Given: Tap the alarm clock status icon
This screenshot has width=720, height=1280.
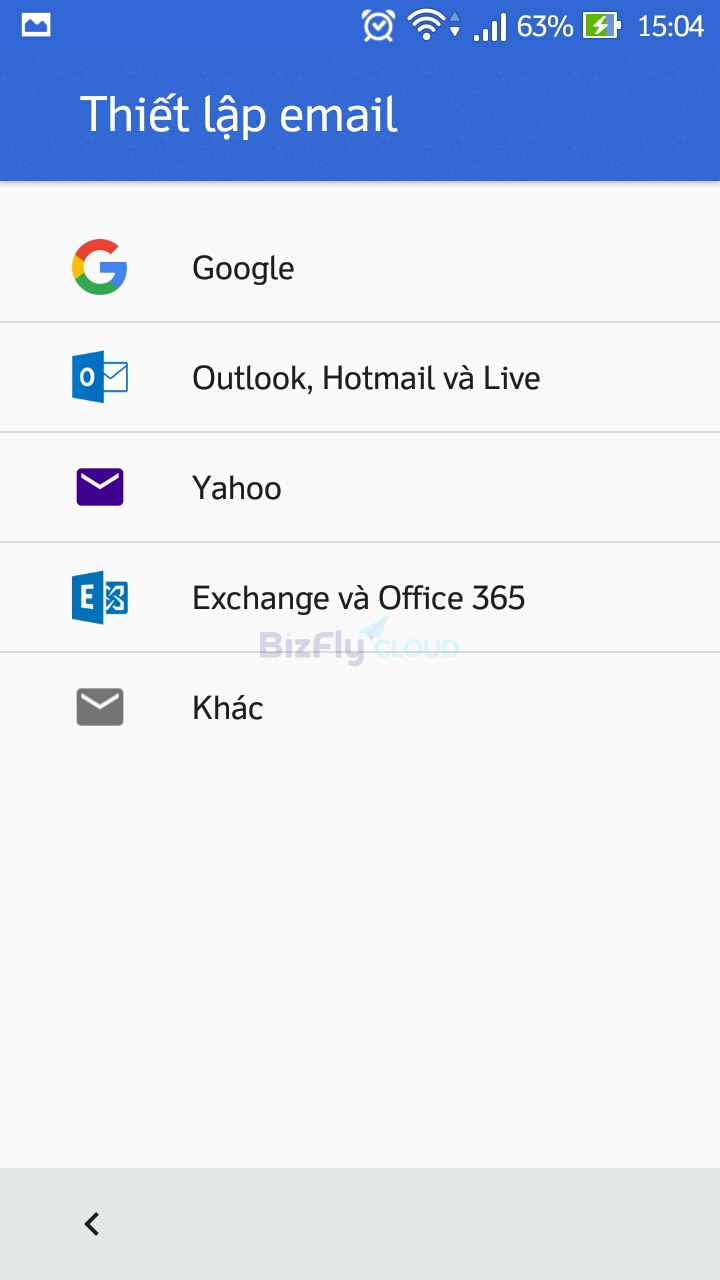Looking at the screenshot, I should pos(378,25).
